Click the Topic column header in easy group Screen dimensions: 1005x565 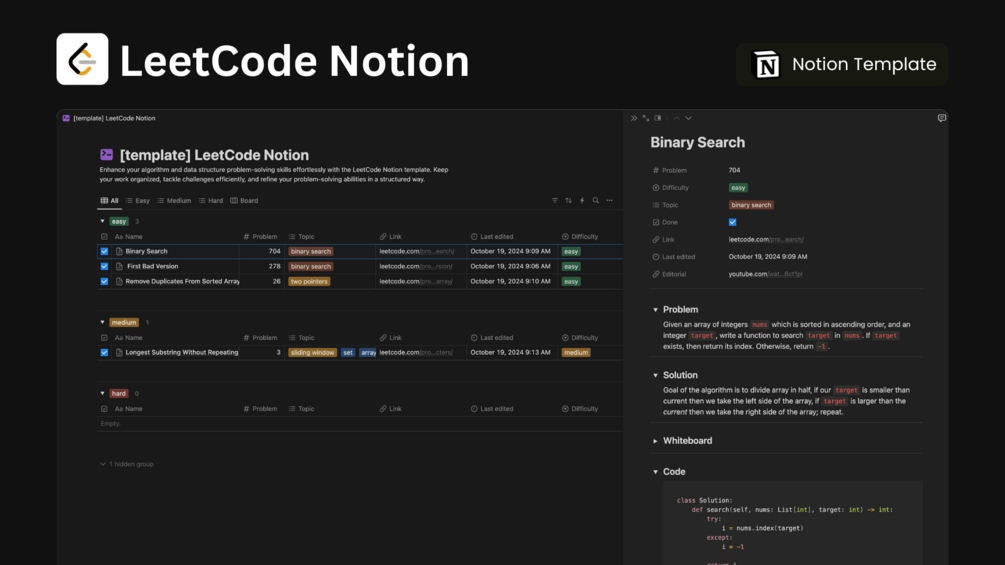point(301,237)
